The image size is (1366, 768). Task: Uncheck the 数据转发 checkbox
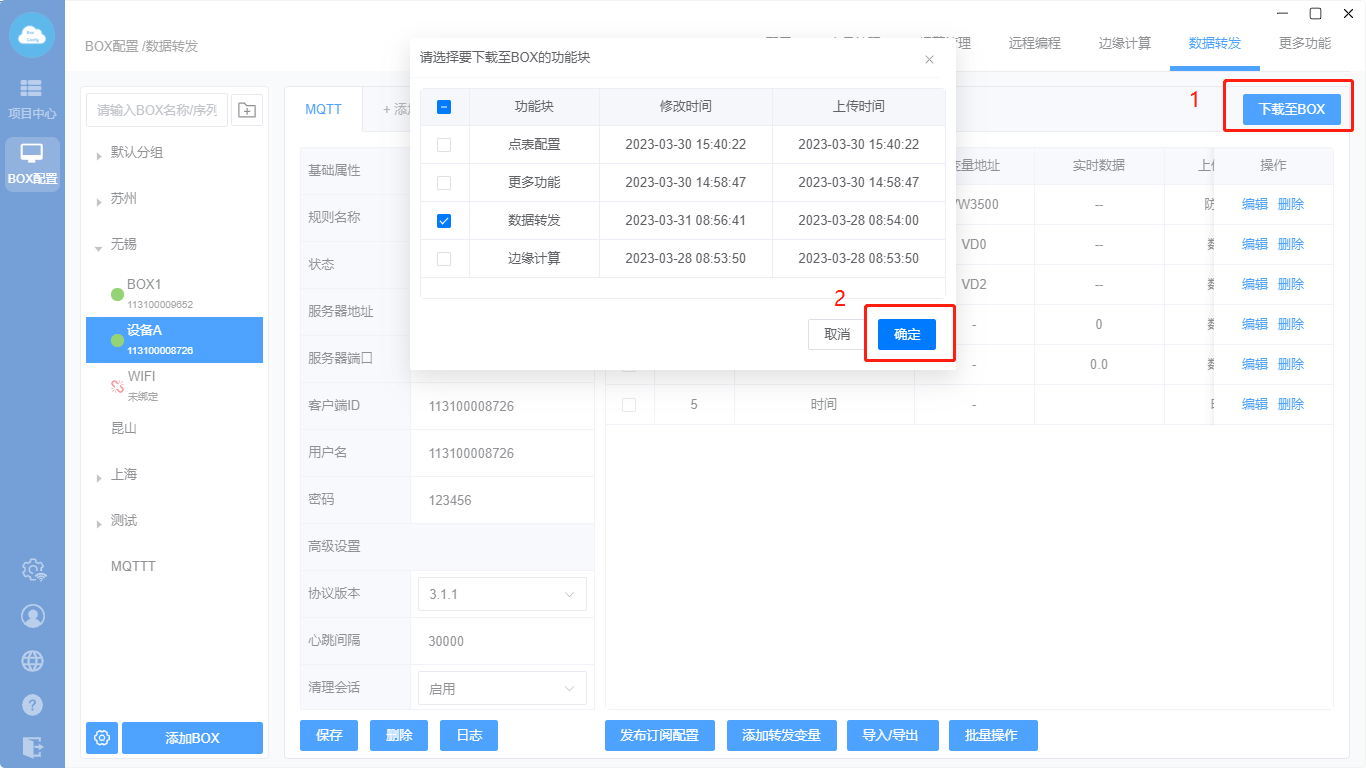point(444,221)
